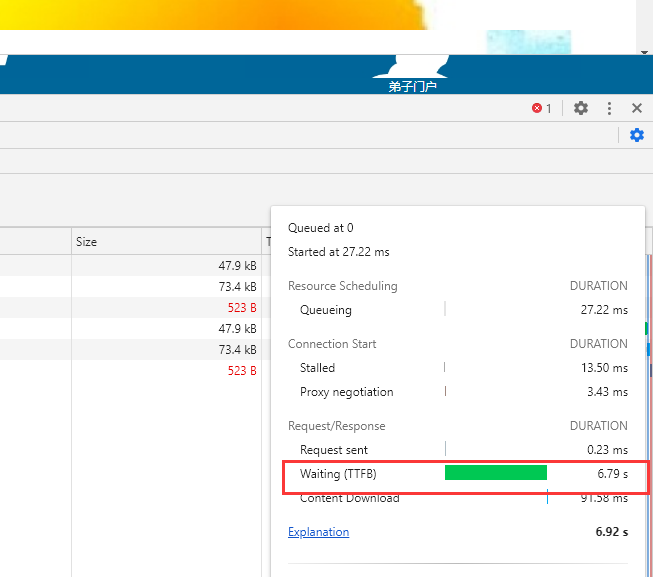Click the Connection Start section header

tap(332, 344)
